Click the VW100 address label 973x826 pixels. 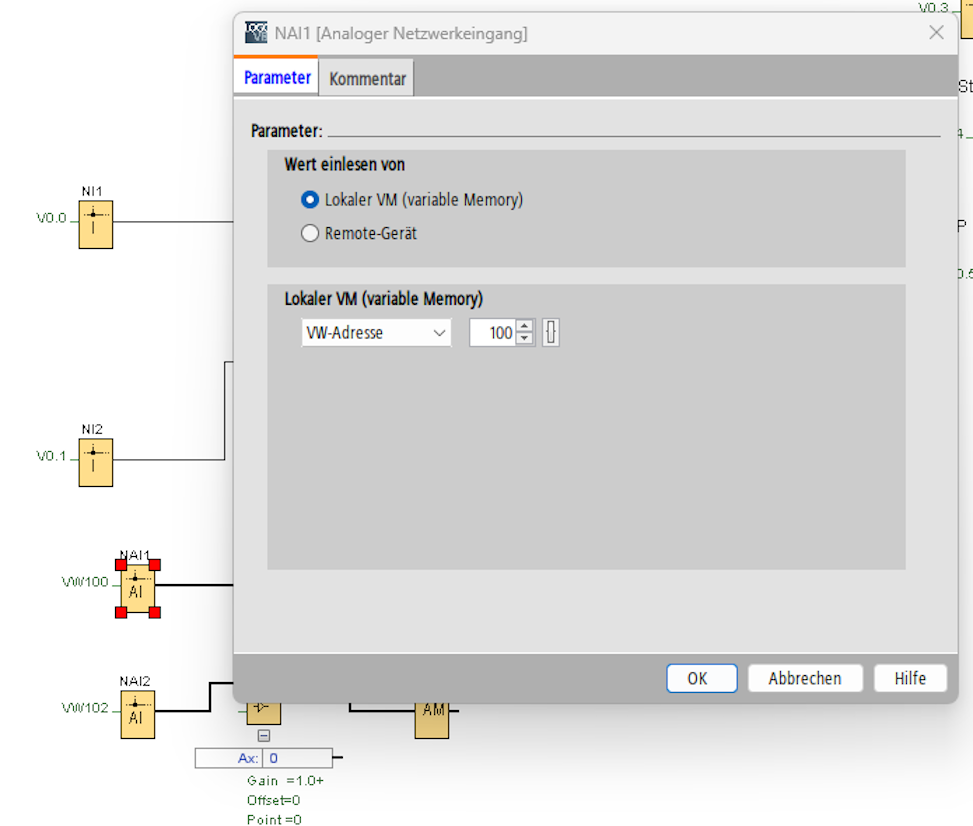pyautogui.click(x=85, y=581)
